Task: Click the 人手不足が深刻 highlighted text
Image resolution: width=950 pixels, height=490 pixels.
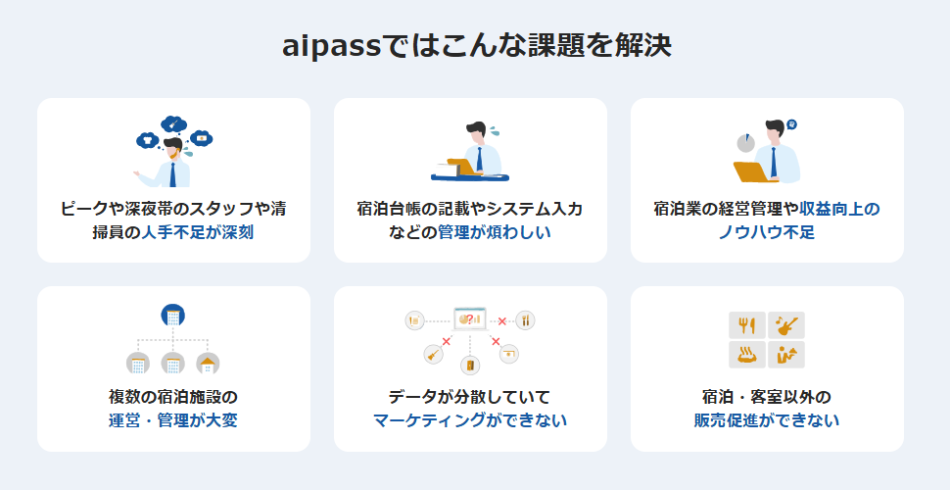Action: pyautogui.click(x=198, y=233)
